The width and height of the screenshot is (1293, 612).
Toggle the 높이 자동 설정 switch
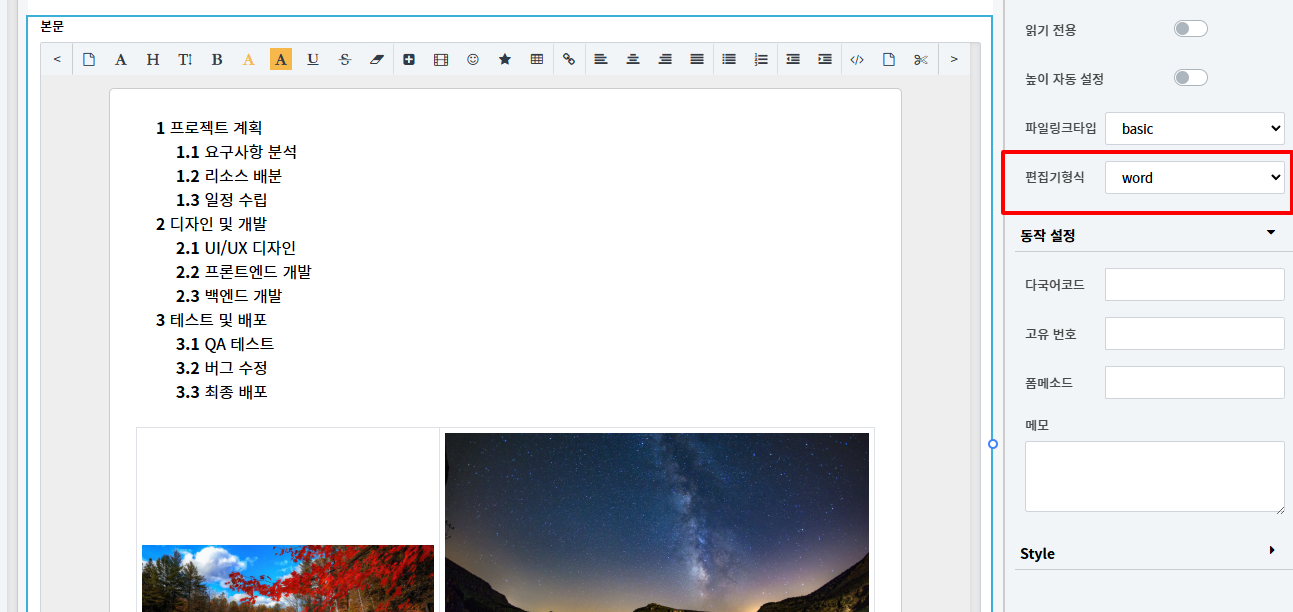coord(1191,78)
